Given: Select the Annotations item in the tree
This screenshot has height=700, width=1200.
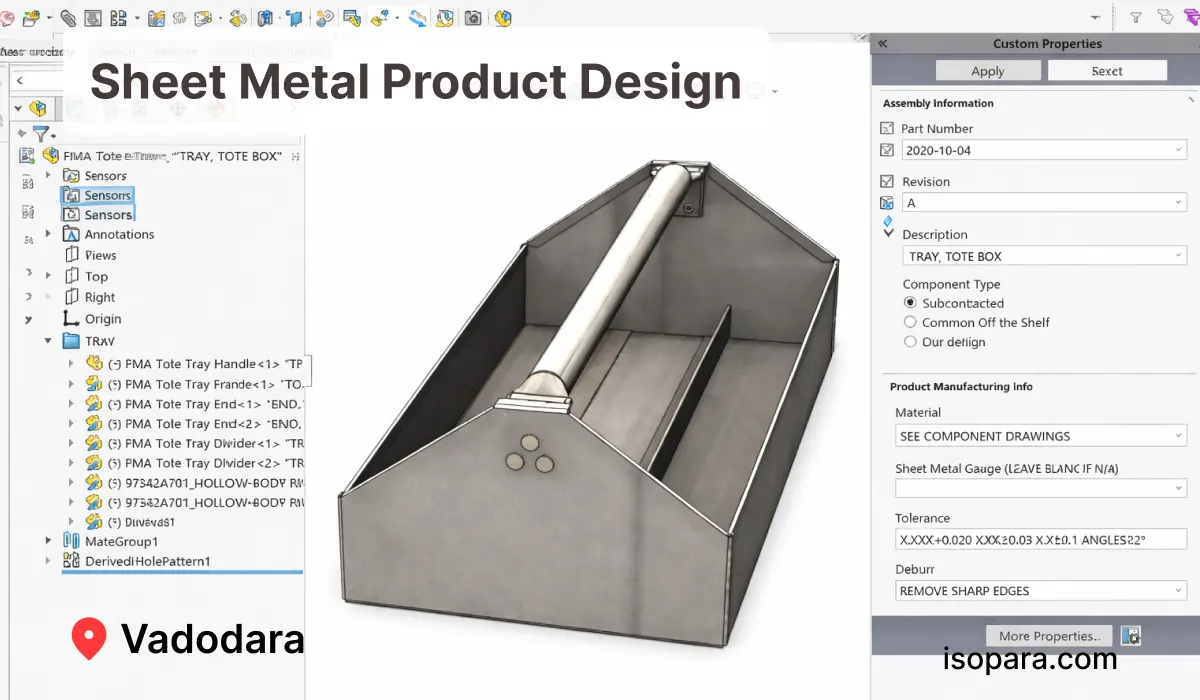Looking at the screenshot, I should pyautogui.click(x=119, y=234).
